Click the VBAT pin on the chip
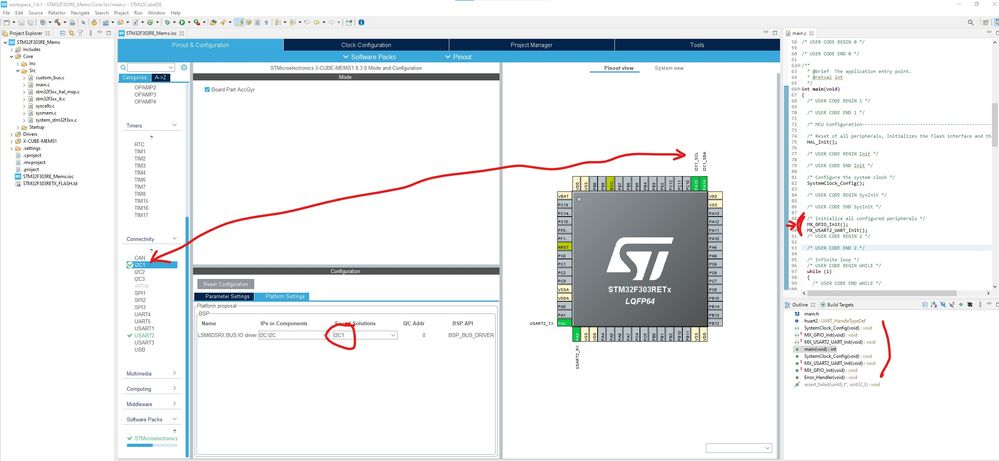The image size is (999, 461). click(563, 195)
